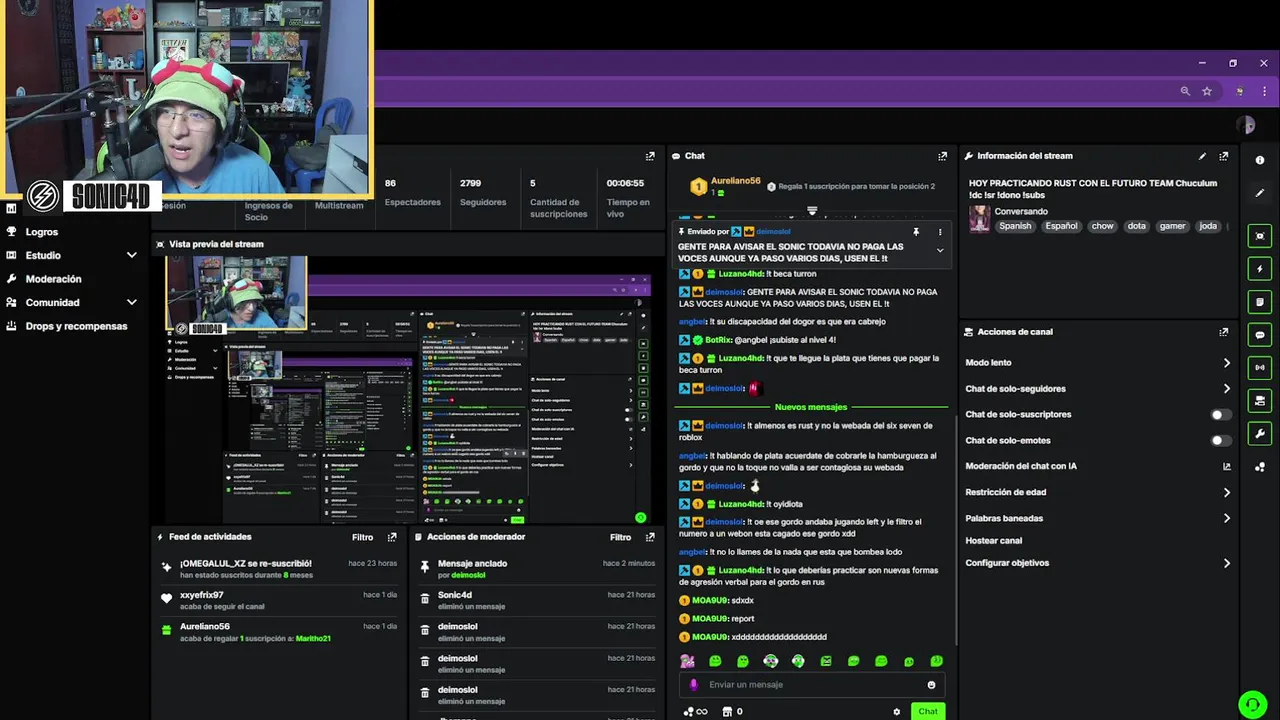The image size is (1280, 720).
Task: Open Logros in the left sidebar
Action: click(41, 232)
